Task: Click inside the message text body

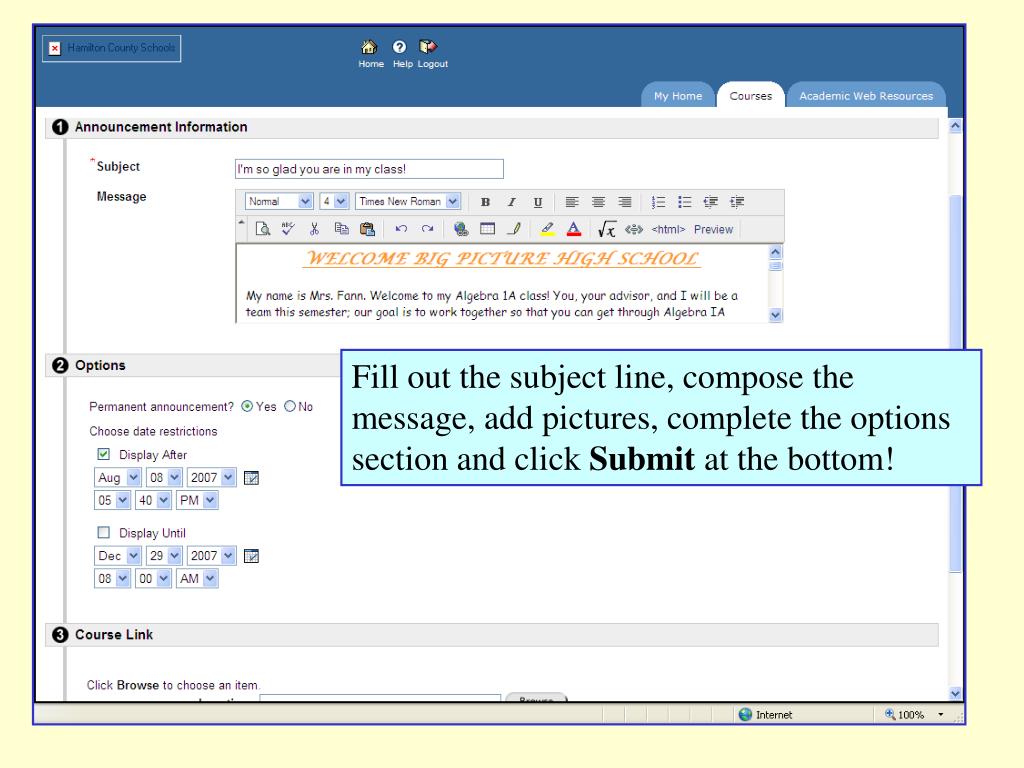Action: pos(503,284)
